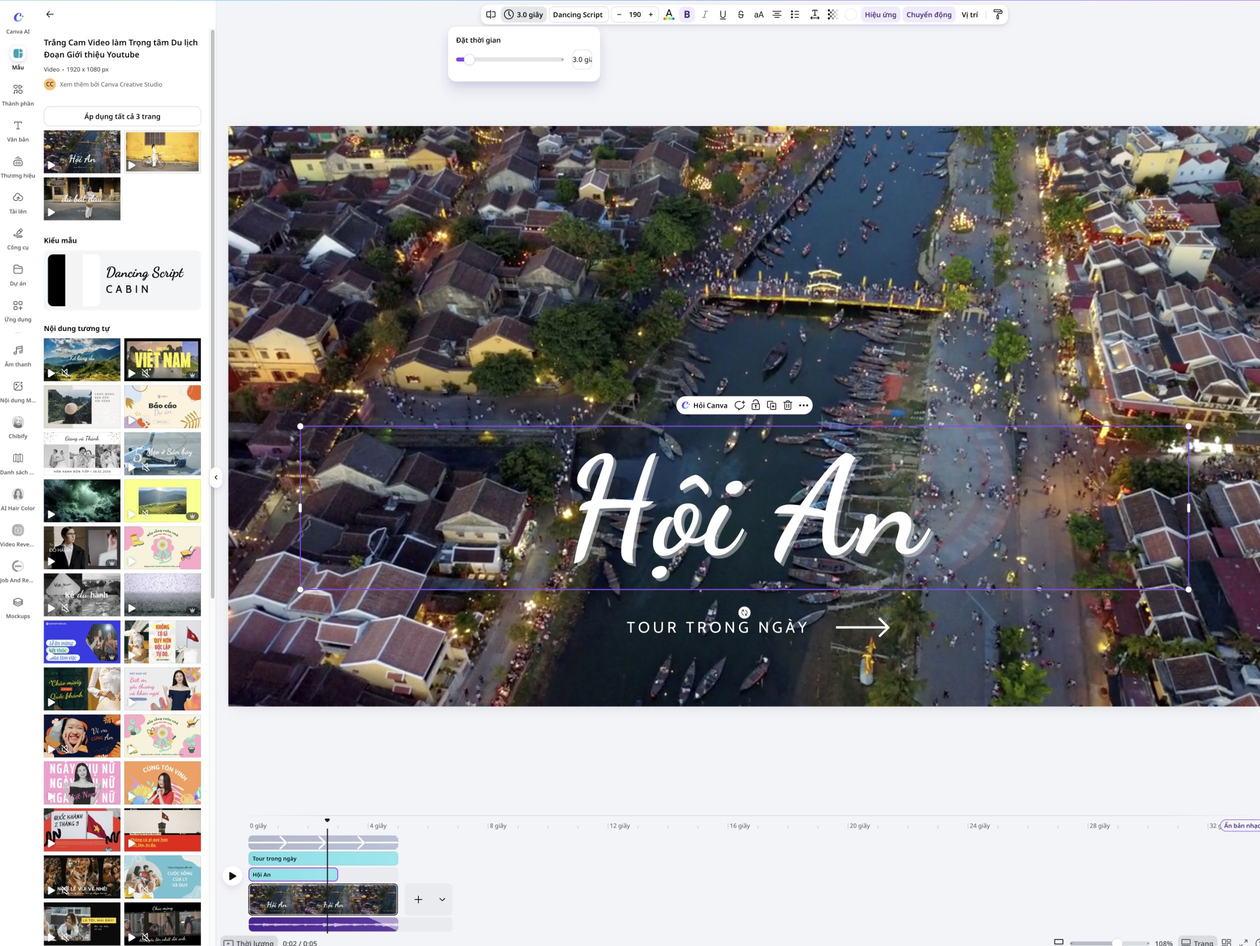Screen dimensions: 1260x946
Task: Decrease the font size with minus
Action: pos(619,15)
